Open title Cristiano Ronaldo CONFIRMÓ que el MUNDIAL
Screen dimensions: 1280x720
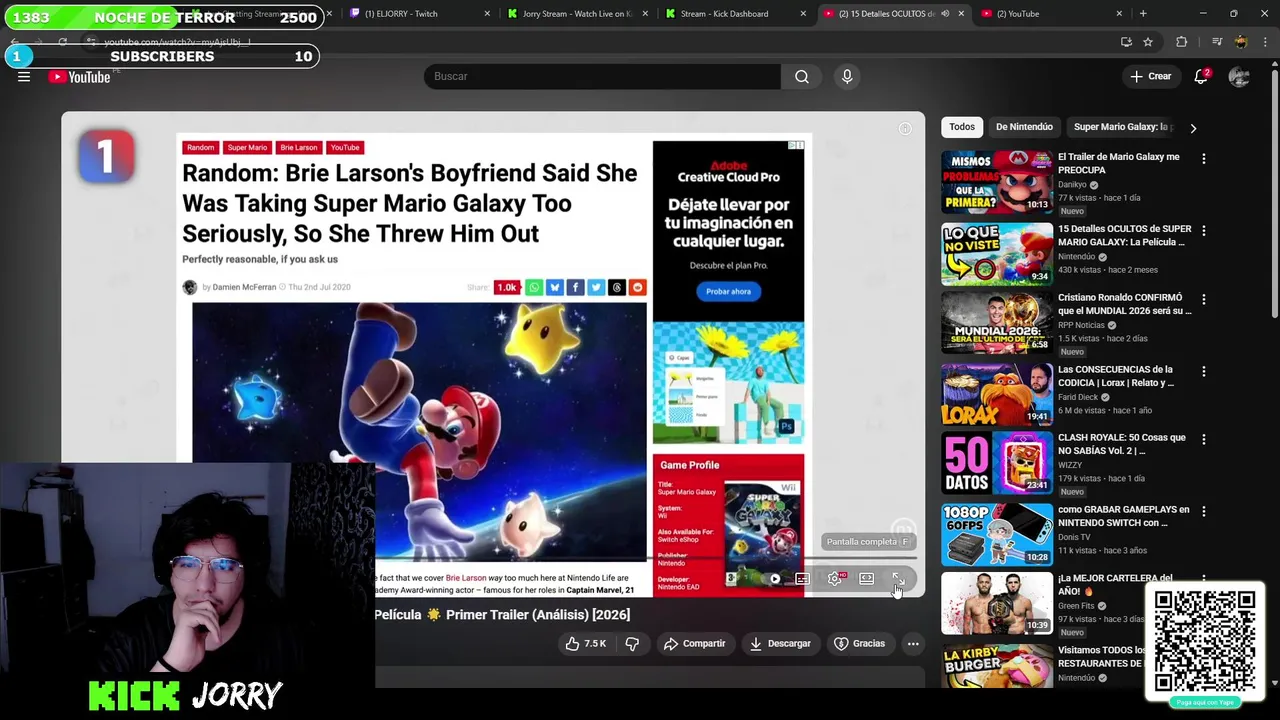(x=1125, y=304)
